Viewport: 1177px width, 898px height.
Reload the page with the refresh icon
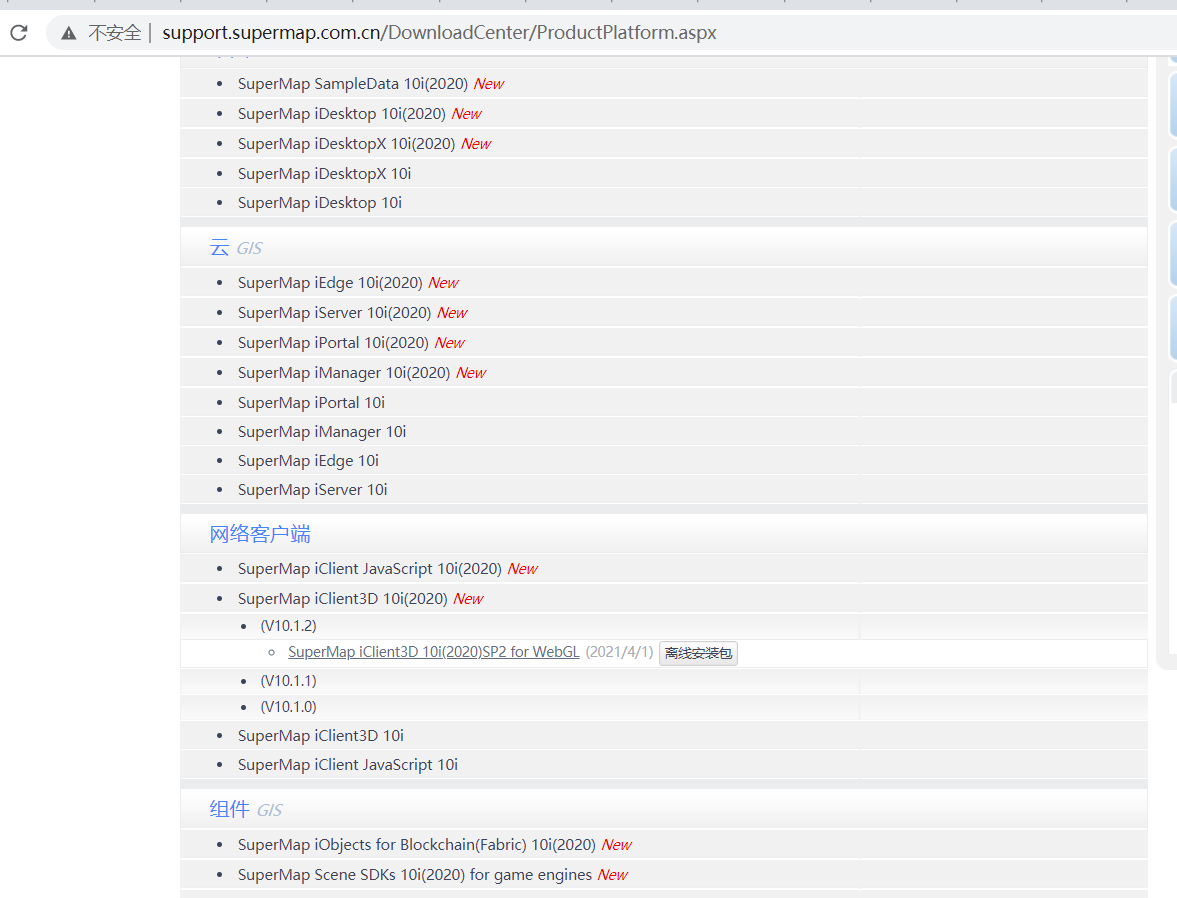19,32
